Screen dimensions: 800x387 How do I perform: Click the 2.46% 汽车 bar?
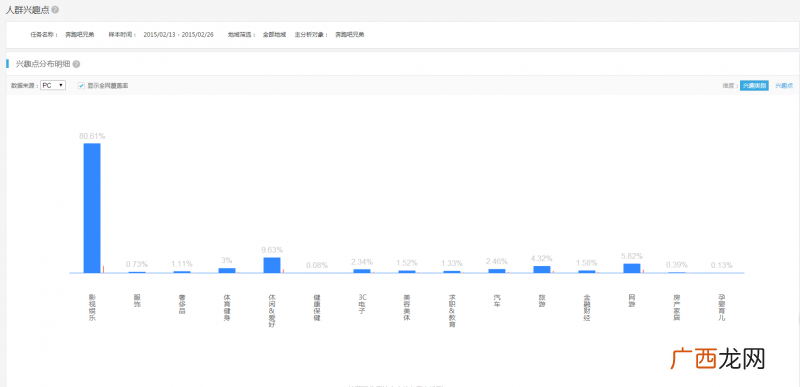[497, 271]
